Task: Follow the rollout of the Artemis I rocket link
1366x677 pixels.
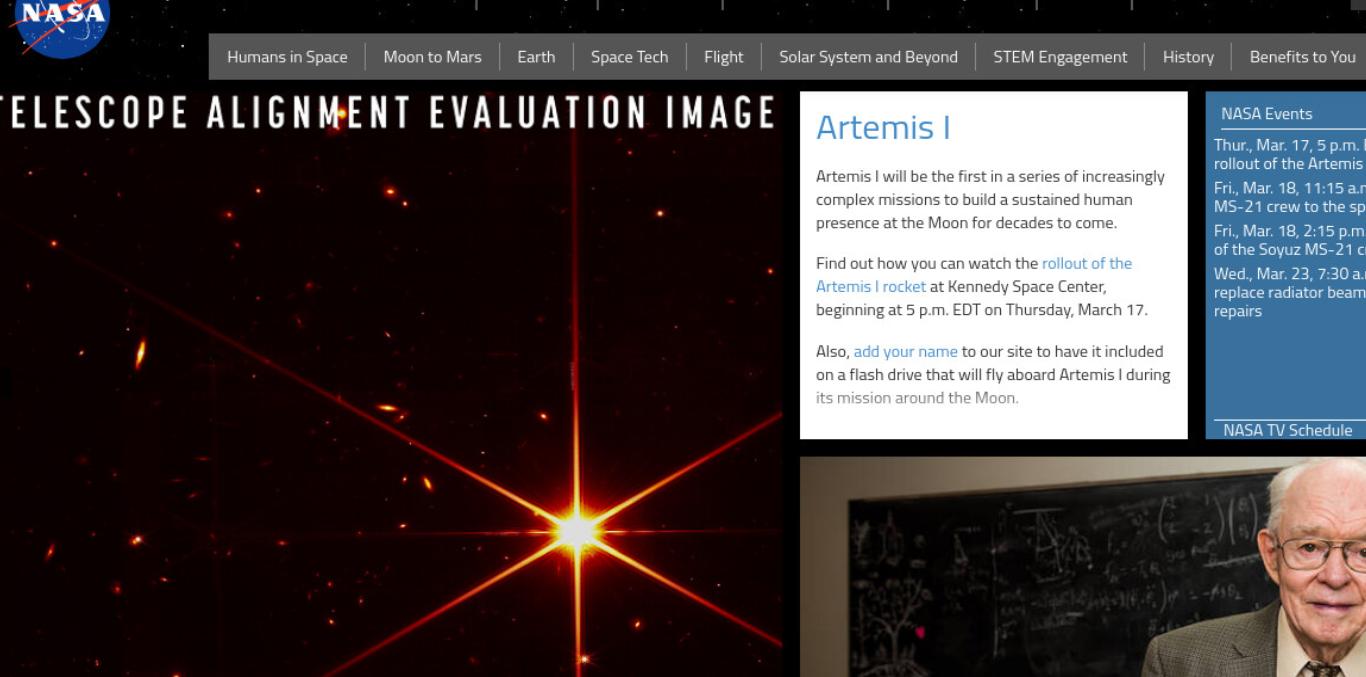Action: [974, 275]
